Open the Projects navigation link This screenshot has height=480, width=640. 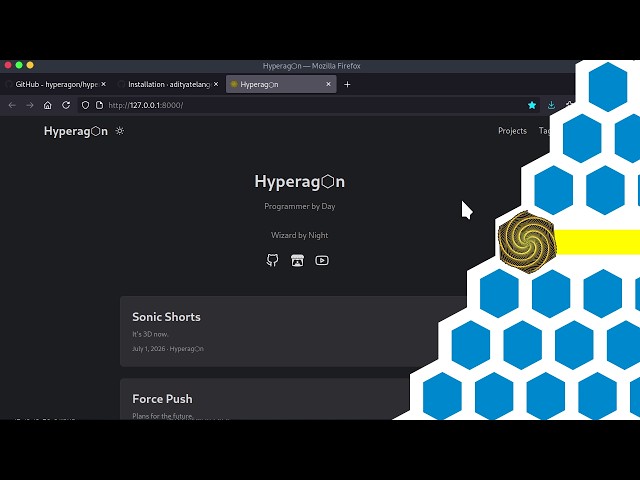pyautogui.click(x=512, y=131)
